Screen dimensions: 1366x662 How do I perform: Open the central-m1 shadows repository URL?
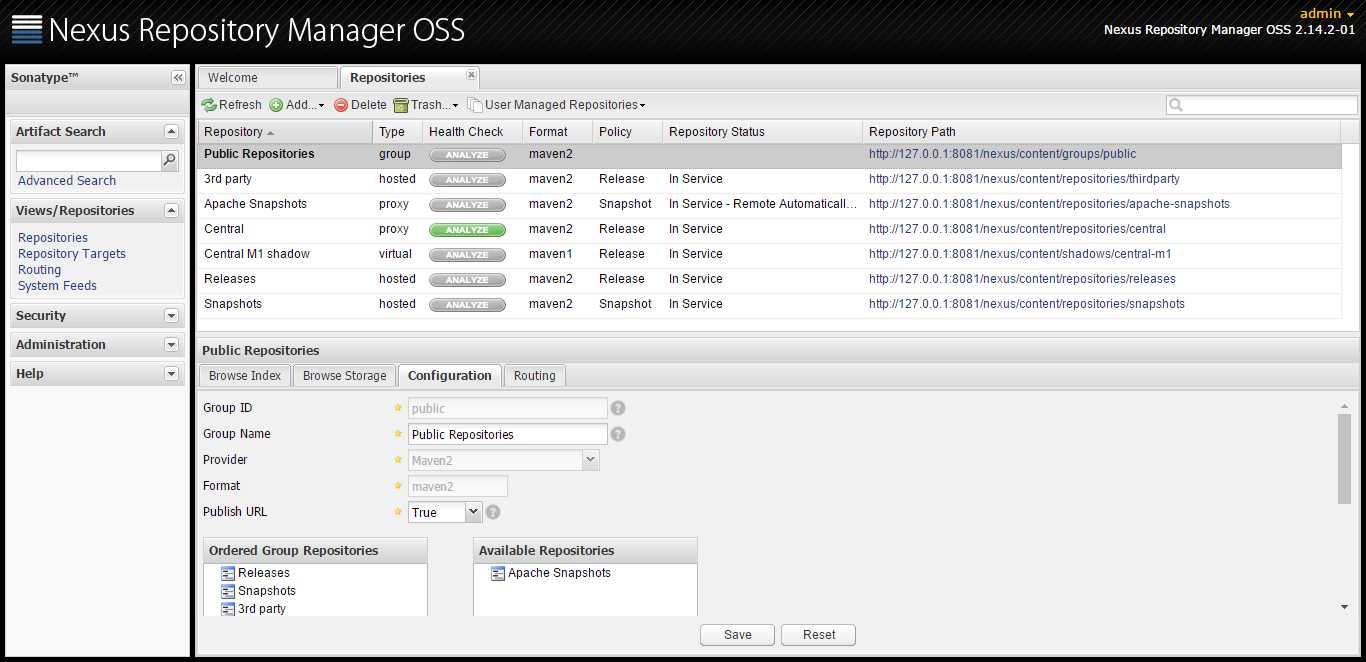click(x=1020, y=254)
